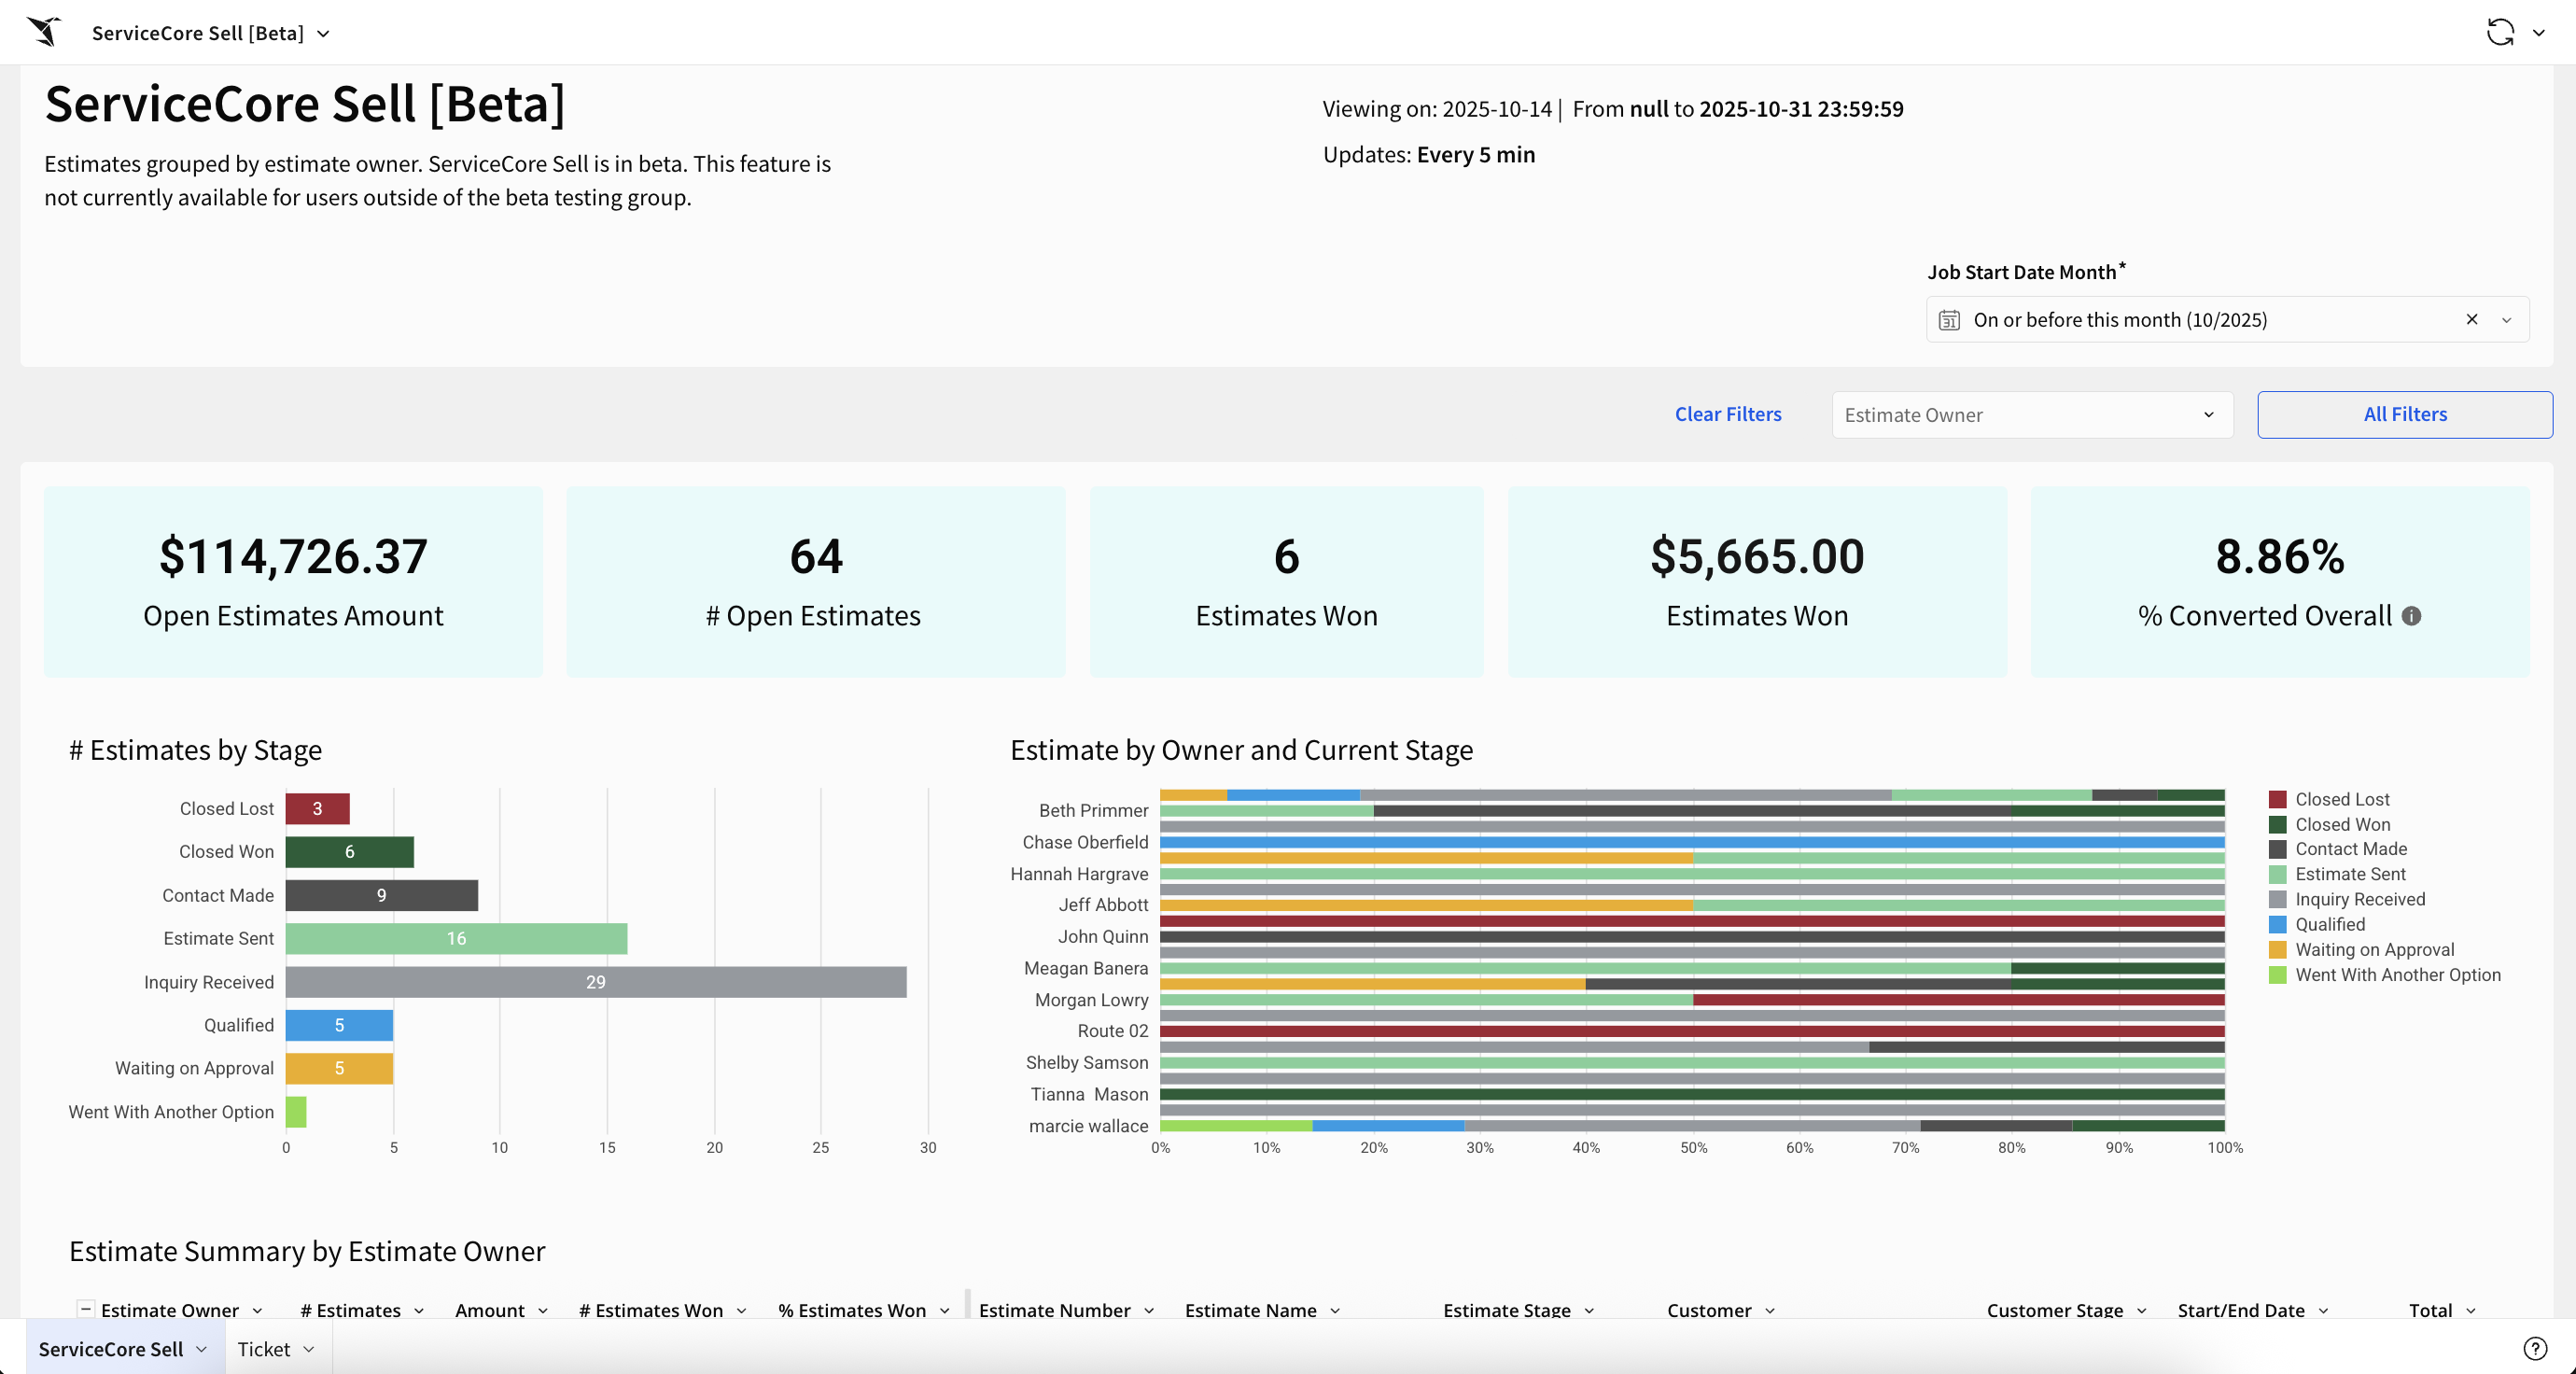The image size is (2576, 1374).
Task: Click the Clear Filters link
Action: (1728, 414)
